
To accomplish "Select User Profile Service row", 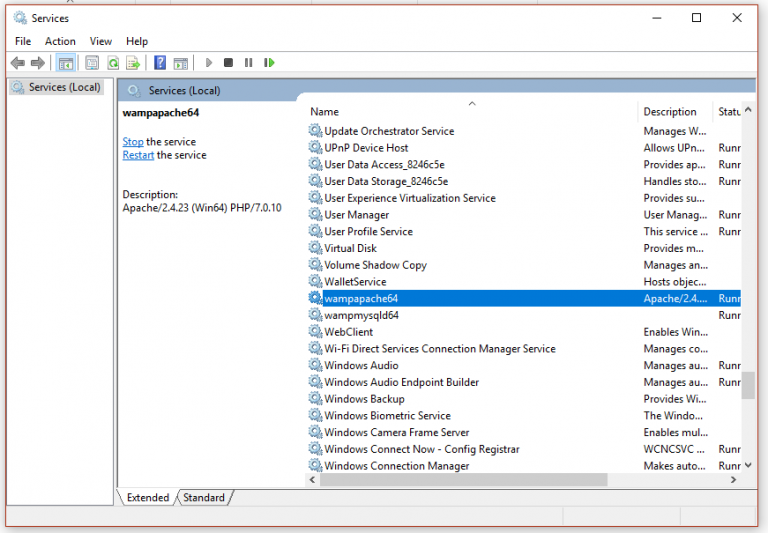I will pyautogui.click(x=524, y=231).
